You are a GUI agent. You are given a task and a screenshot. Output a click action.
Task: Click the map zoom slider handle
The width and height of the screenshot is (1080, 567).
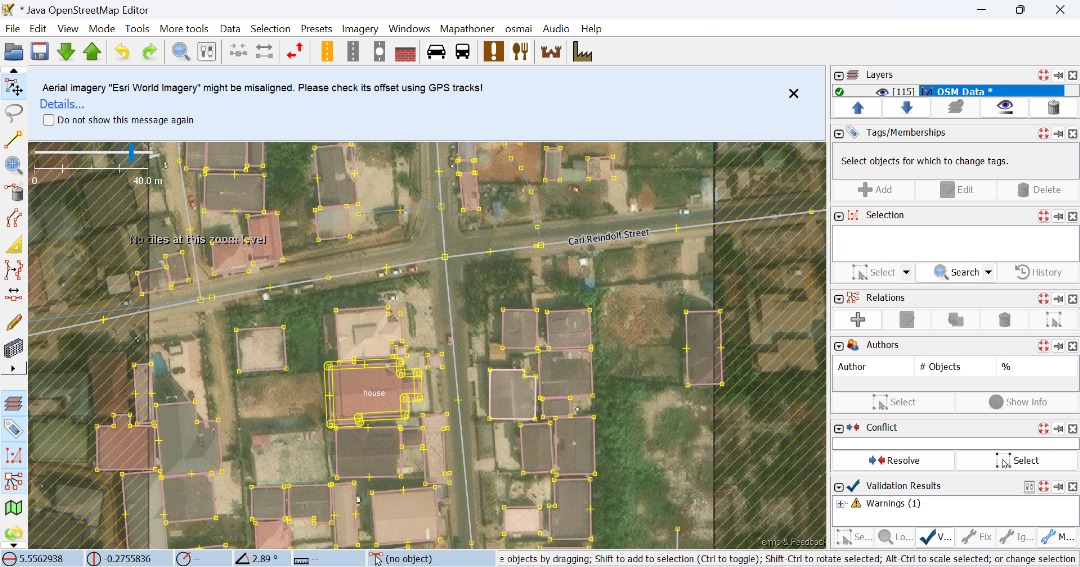tap(131, 152)
